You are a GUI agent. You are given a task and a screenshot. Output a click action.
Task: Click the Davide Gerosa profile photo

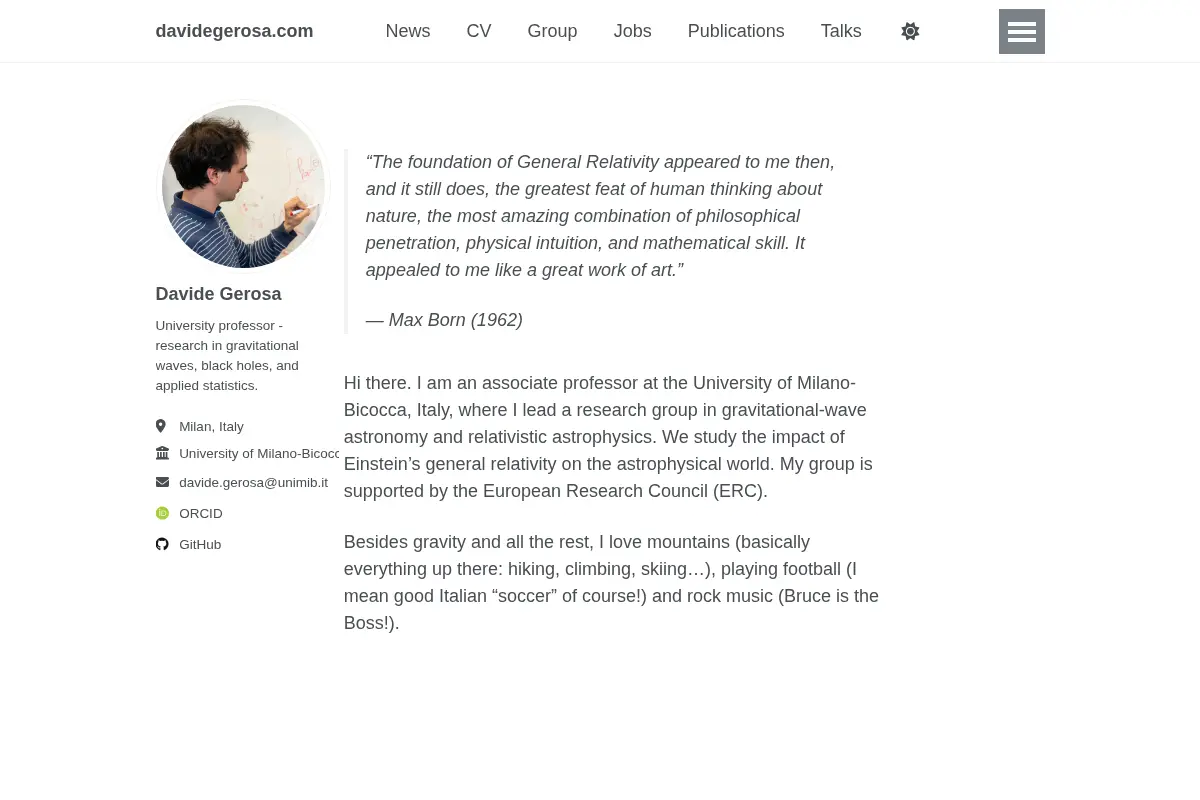[x=244, y=186]
